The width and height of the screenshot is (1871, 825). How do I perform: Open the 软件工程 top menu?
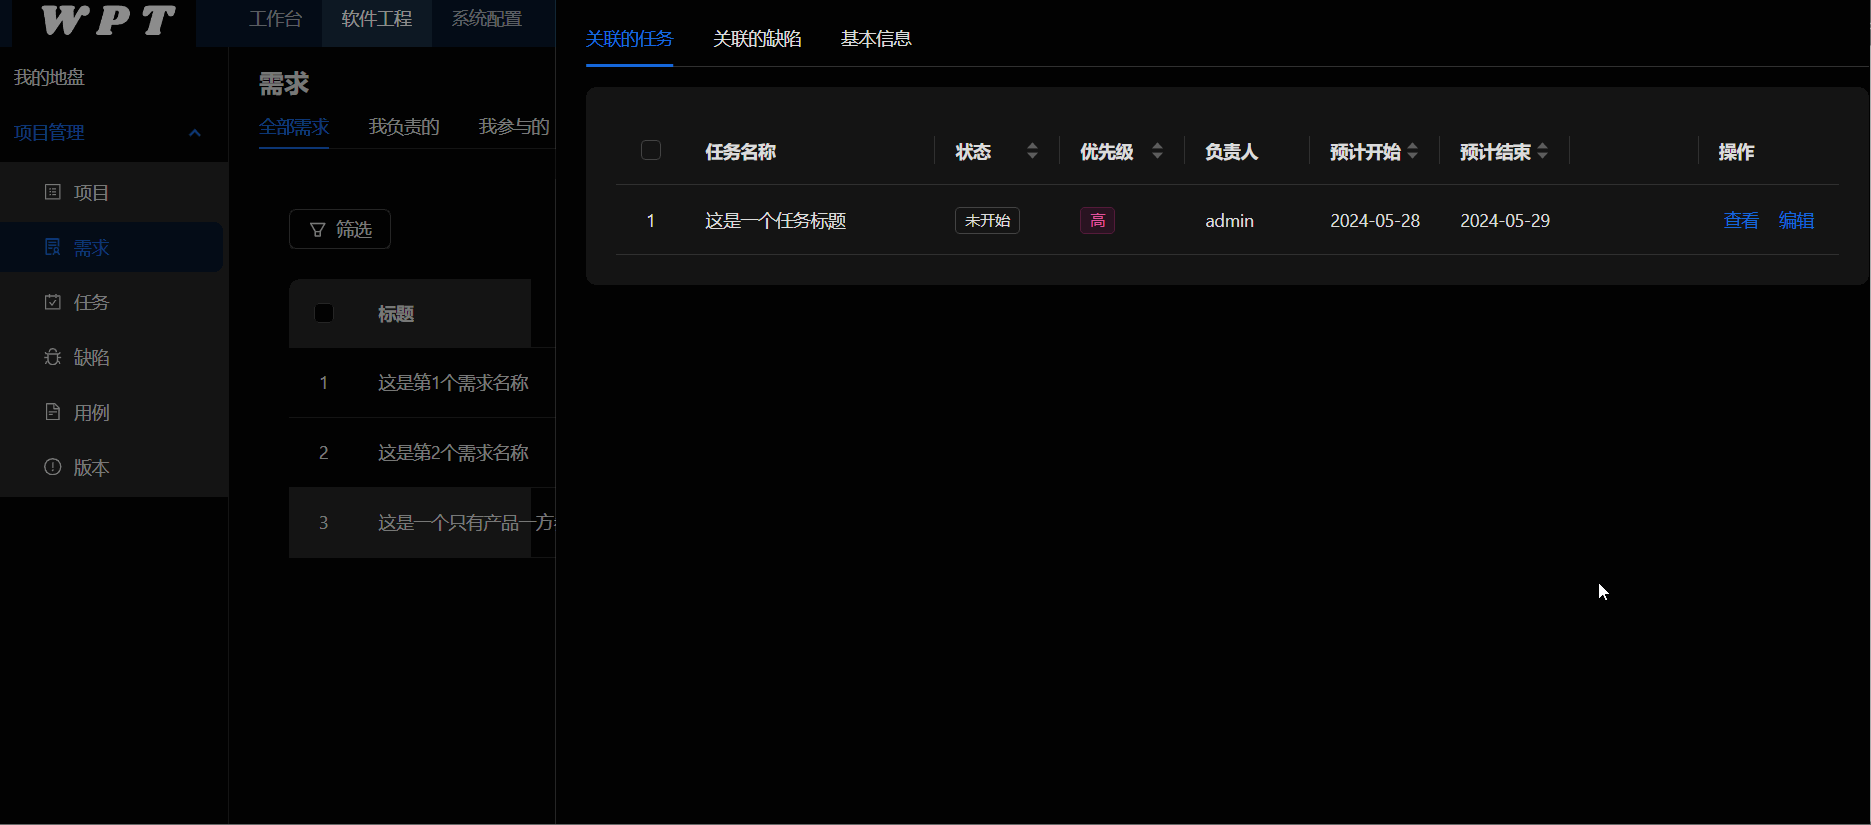click(x=377, y=19)
